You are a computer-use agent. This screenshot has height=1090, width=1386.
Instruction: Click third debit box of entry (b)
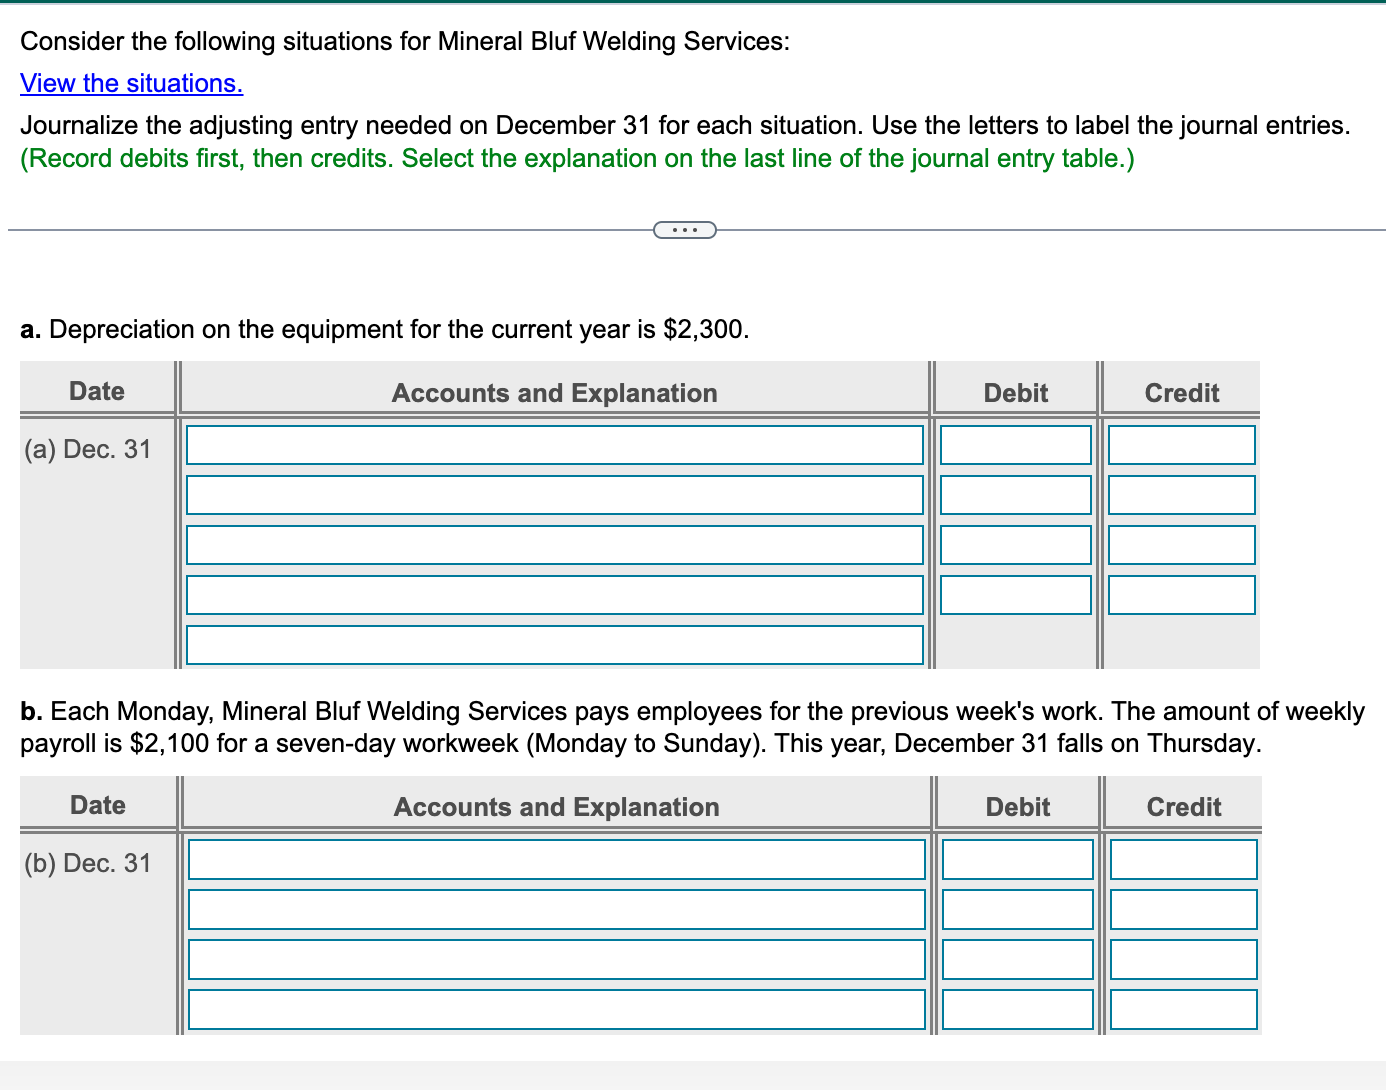pos(1018,960)
